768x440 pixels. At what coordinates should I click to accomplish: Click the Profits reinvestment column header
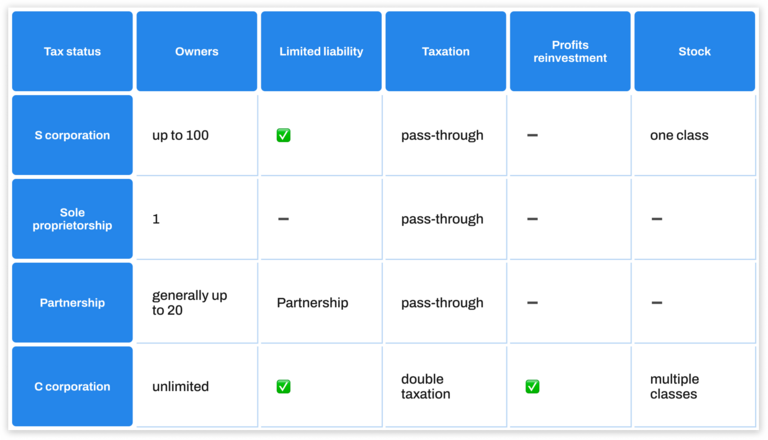click(570, 51)
